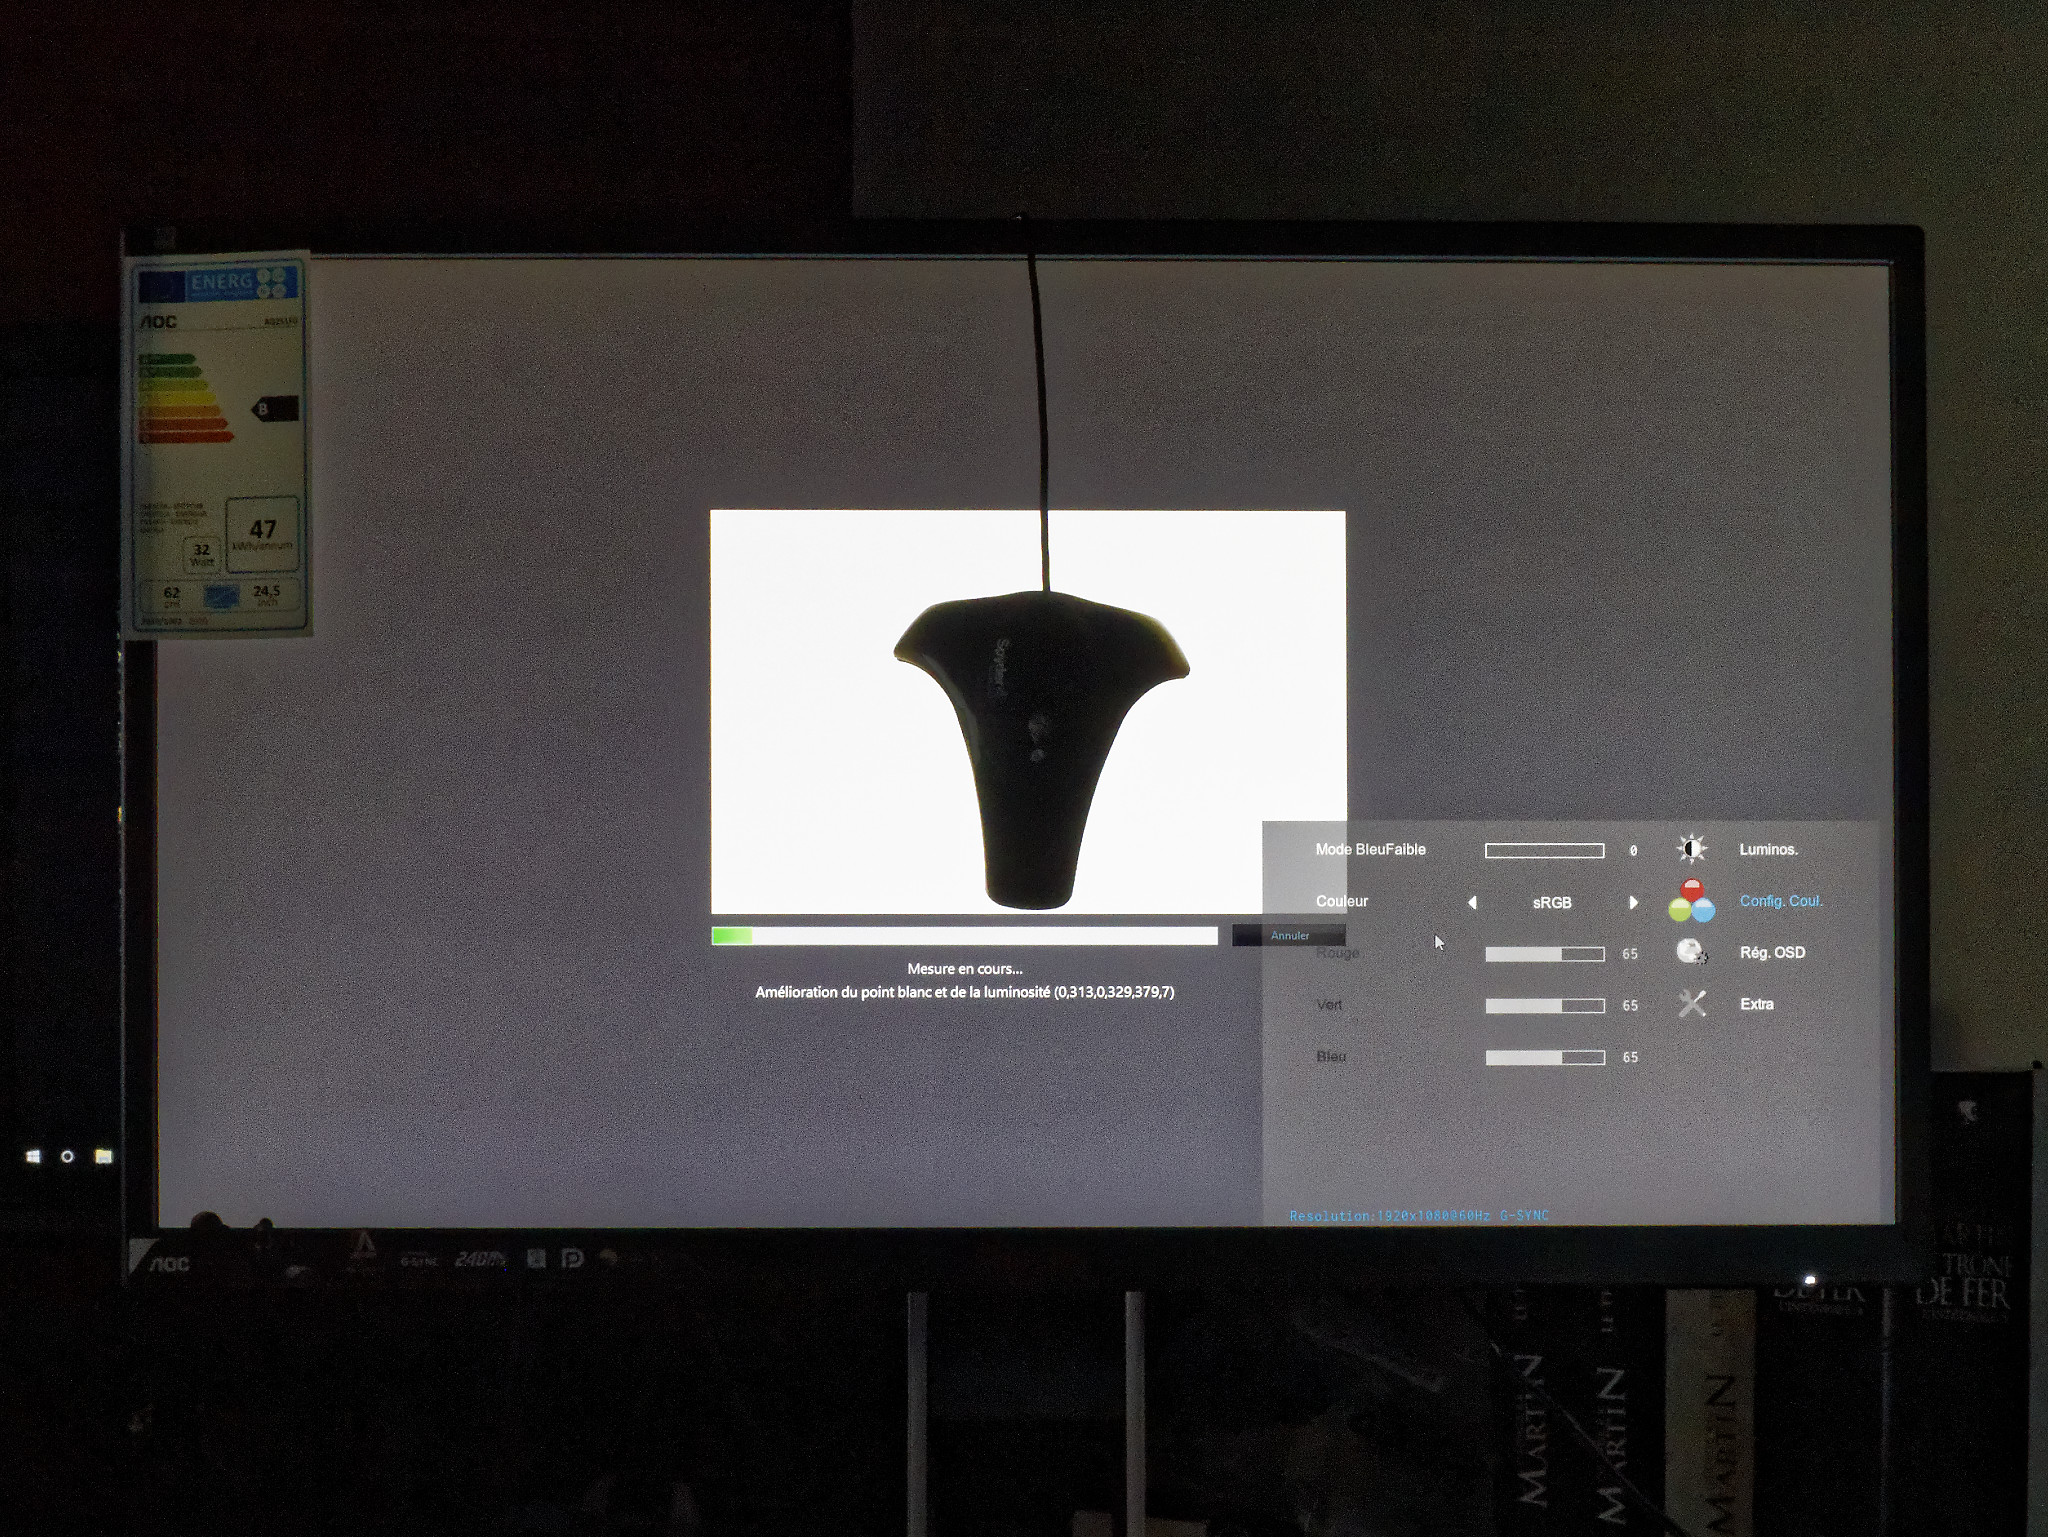The width and height of the screenshot is (2048, 1537).
Task: Launch File Explorer from the taskbar
Action: click(x=104, y=1156)
